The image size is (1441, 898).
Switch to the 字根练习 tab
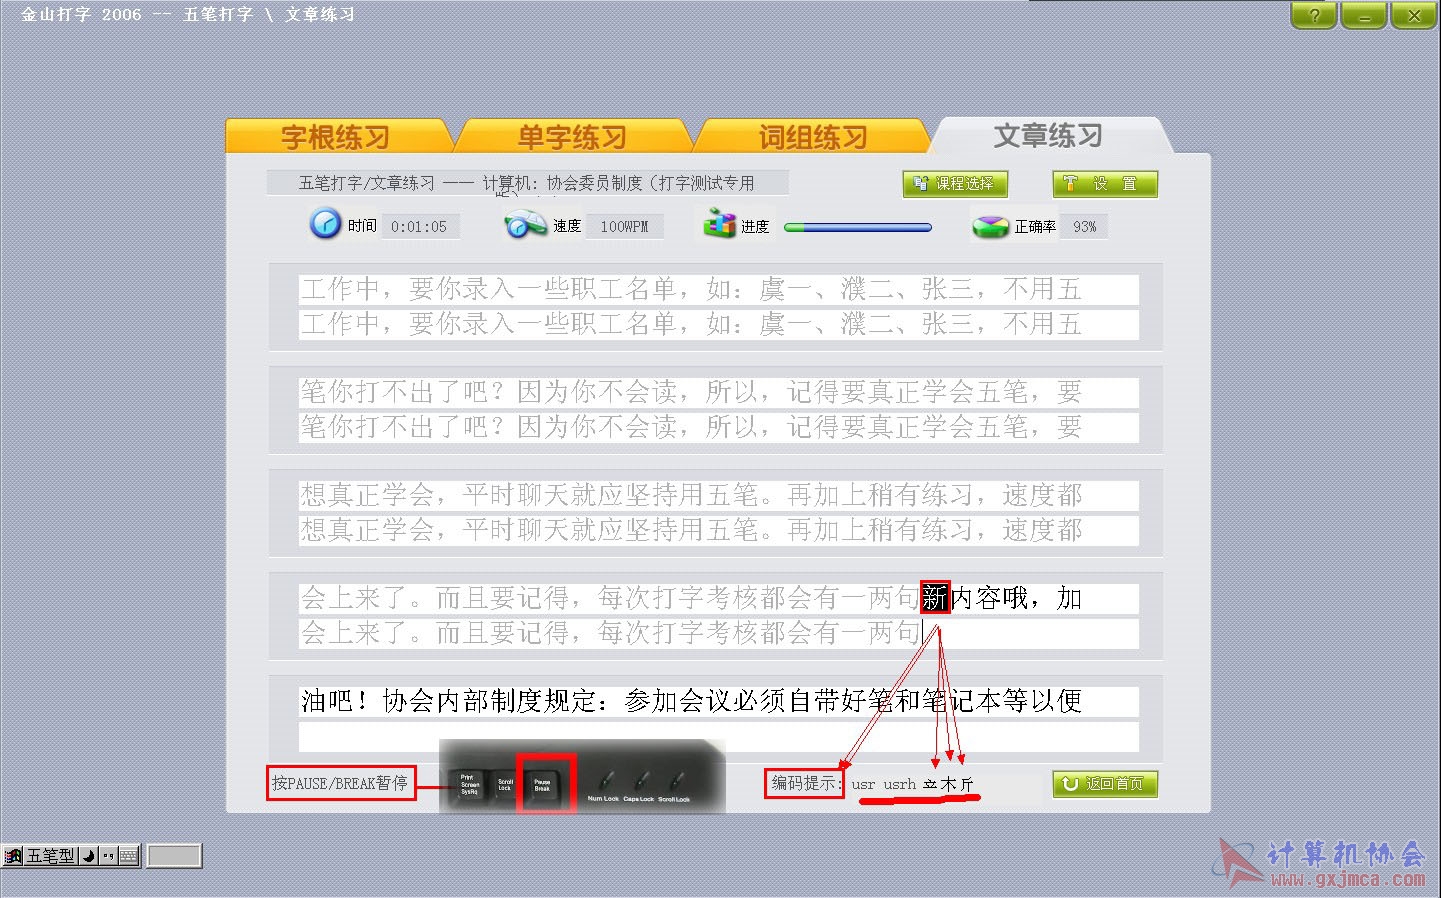336,137
